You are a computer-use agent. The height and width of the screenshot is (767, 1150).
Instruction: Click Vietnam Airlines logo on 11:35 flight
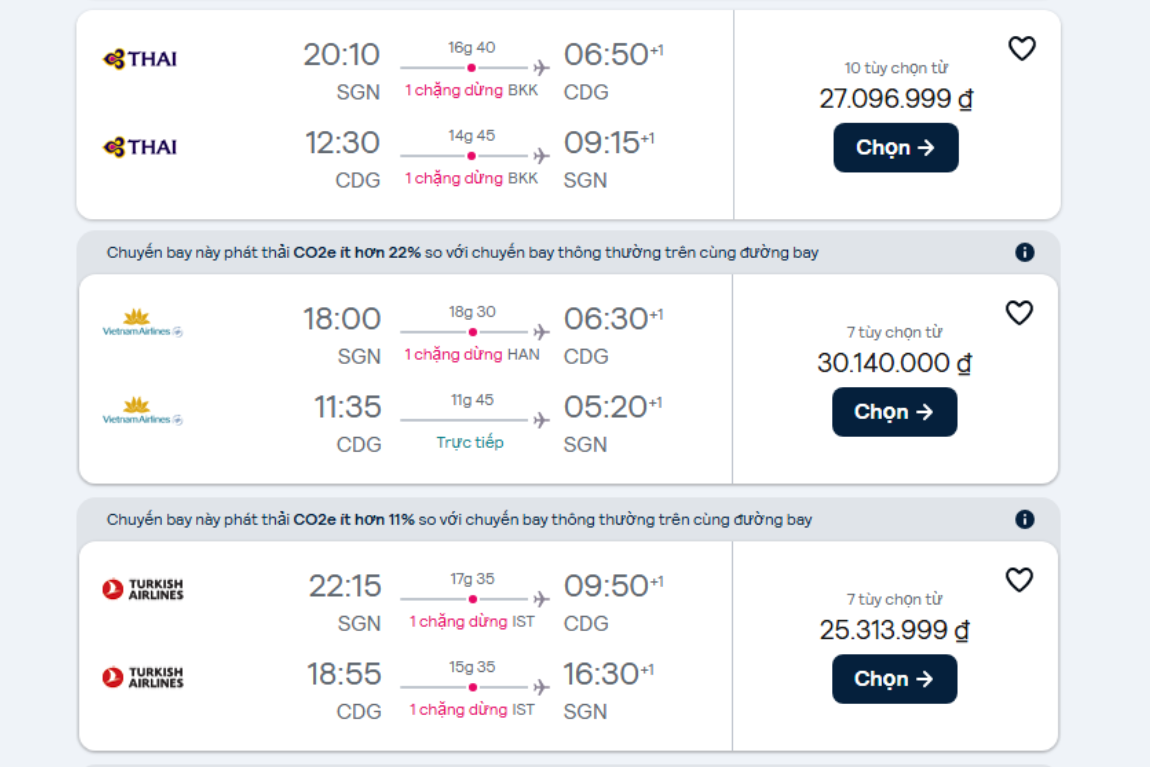click(x=142, y=411)
